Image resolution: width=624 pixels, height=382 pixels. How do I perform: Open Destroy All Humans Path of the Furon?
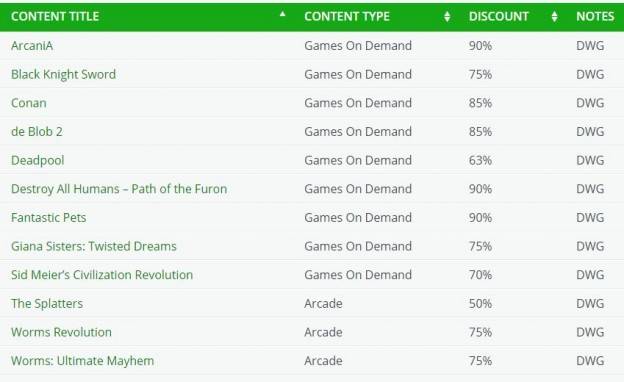click(119, 189)
